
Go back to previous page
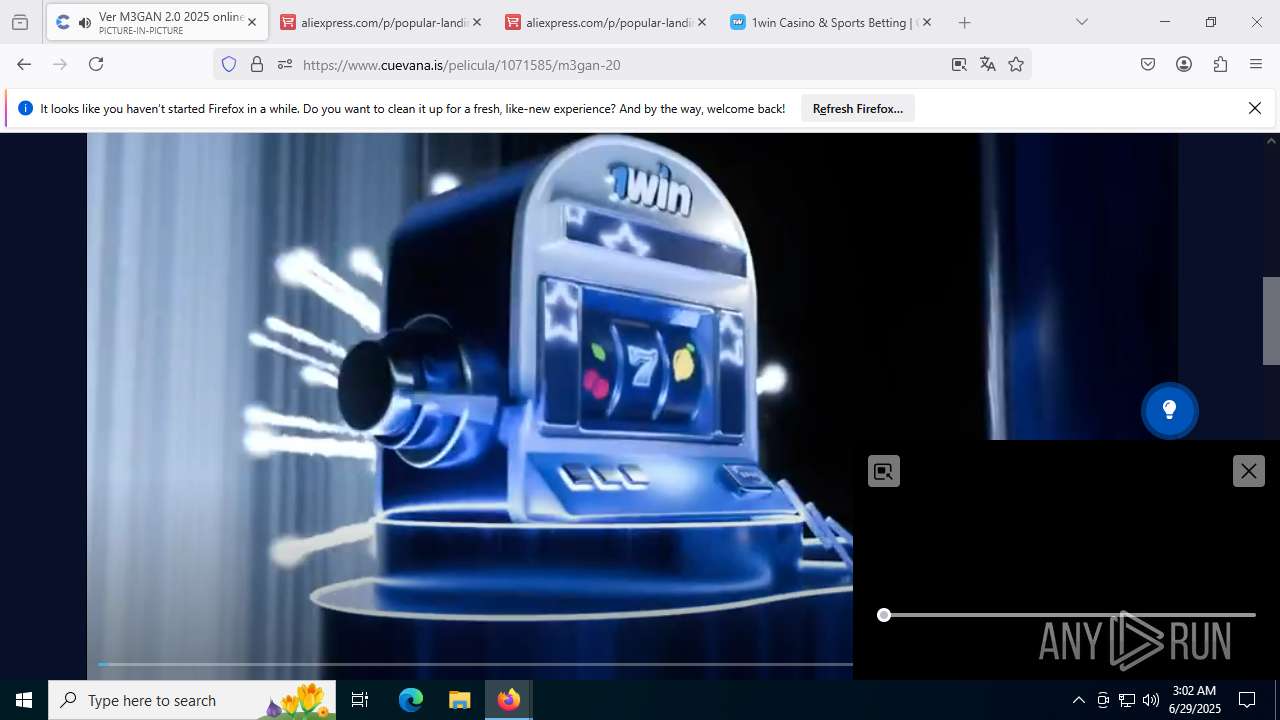(x=24, y=64)
